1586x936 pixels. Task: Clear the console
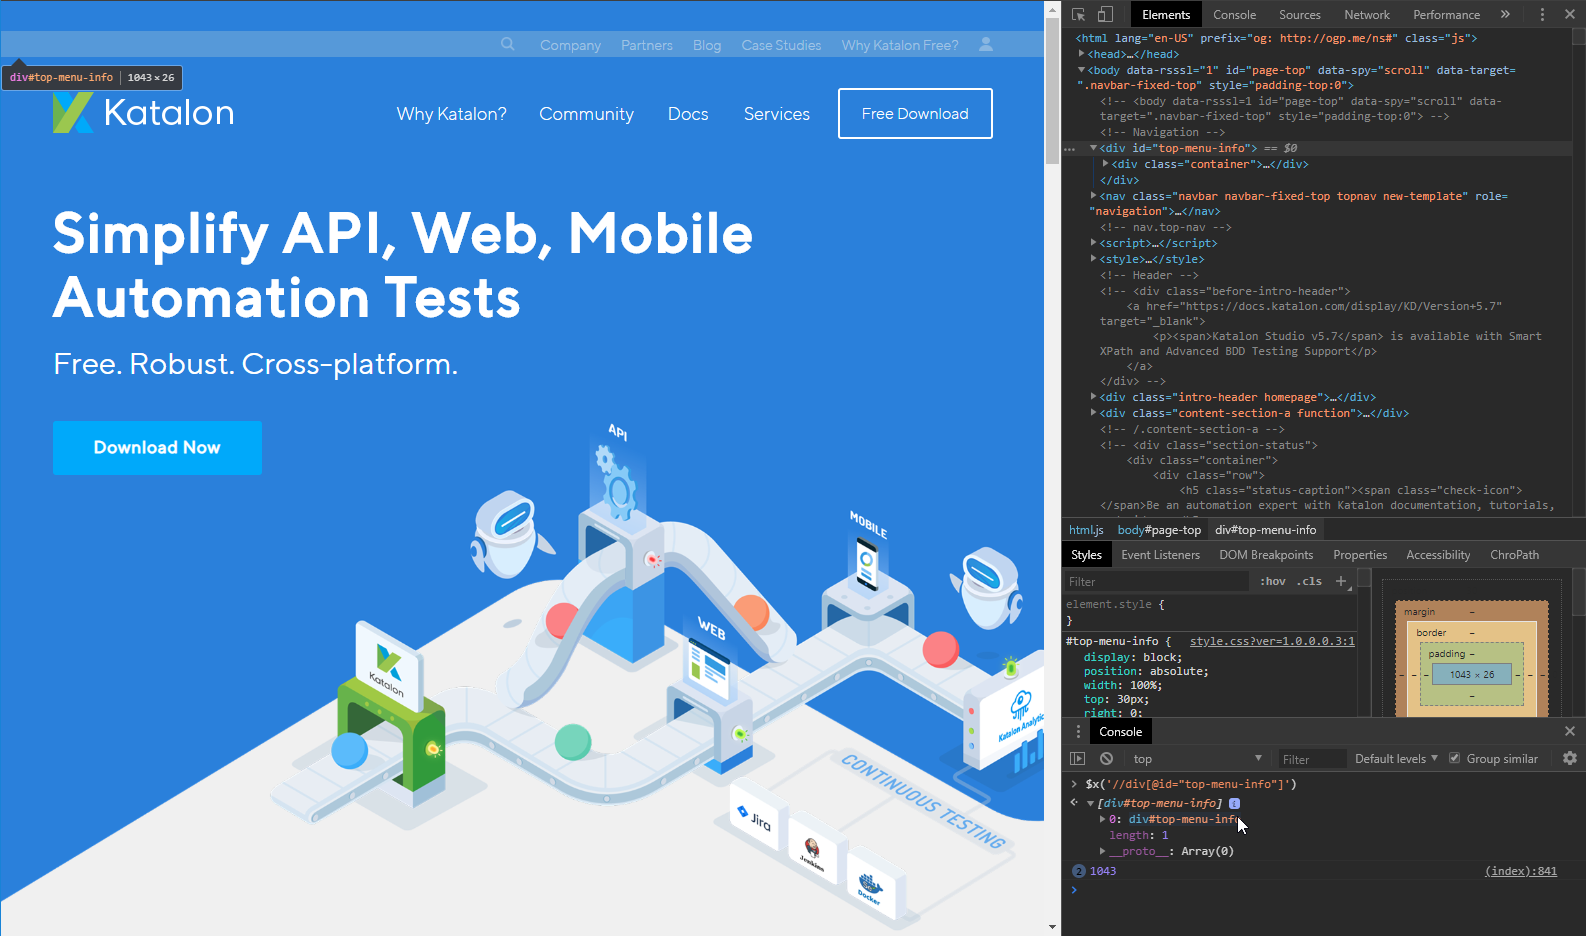tap(1107, 759)
